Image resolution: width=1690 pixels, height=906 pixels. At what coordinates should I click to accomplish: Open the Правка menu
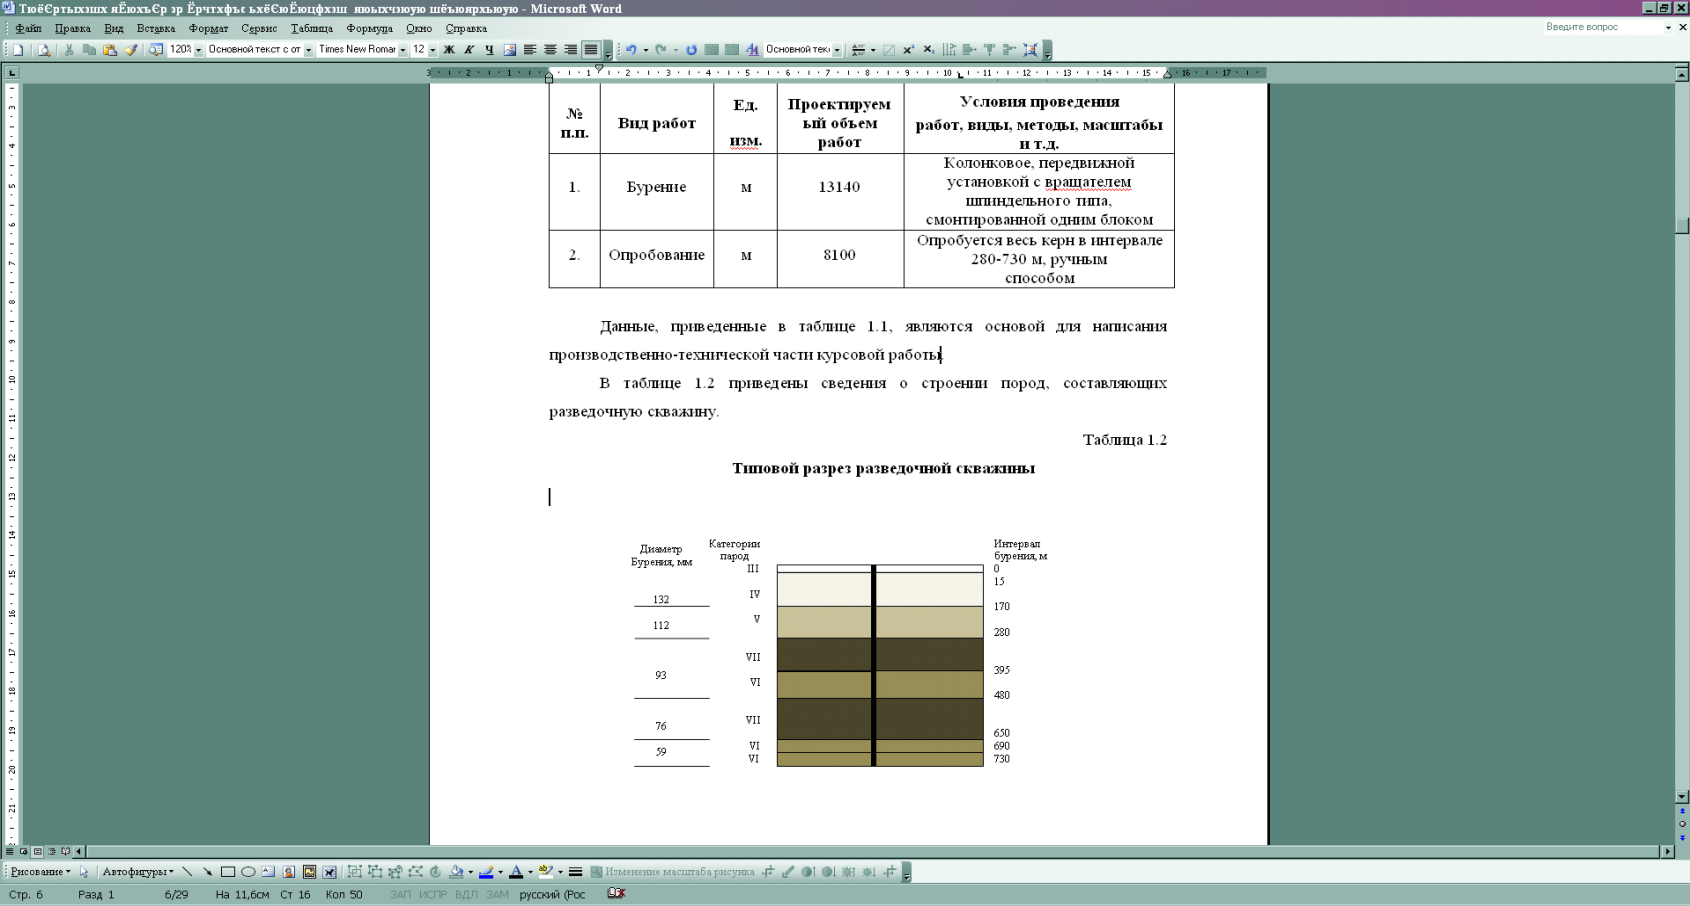(73, 28)
